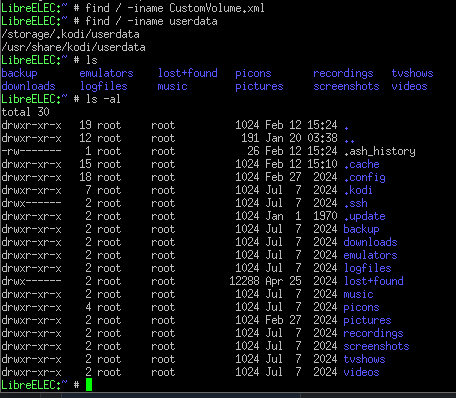
Task: Click link count "19" on the first listing row
Action: pyautogui.click(x=85, y=125)
